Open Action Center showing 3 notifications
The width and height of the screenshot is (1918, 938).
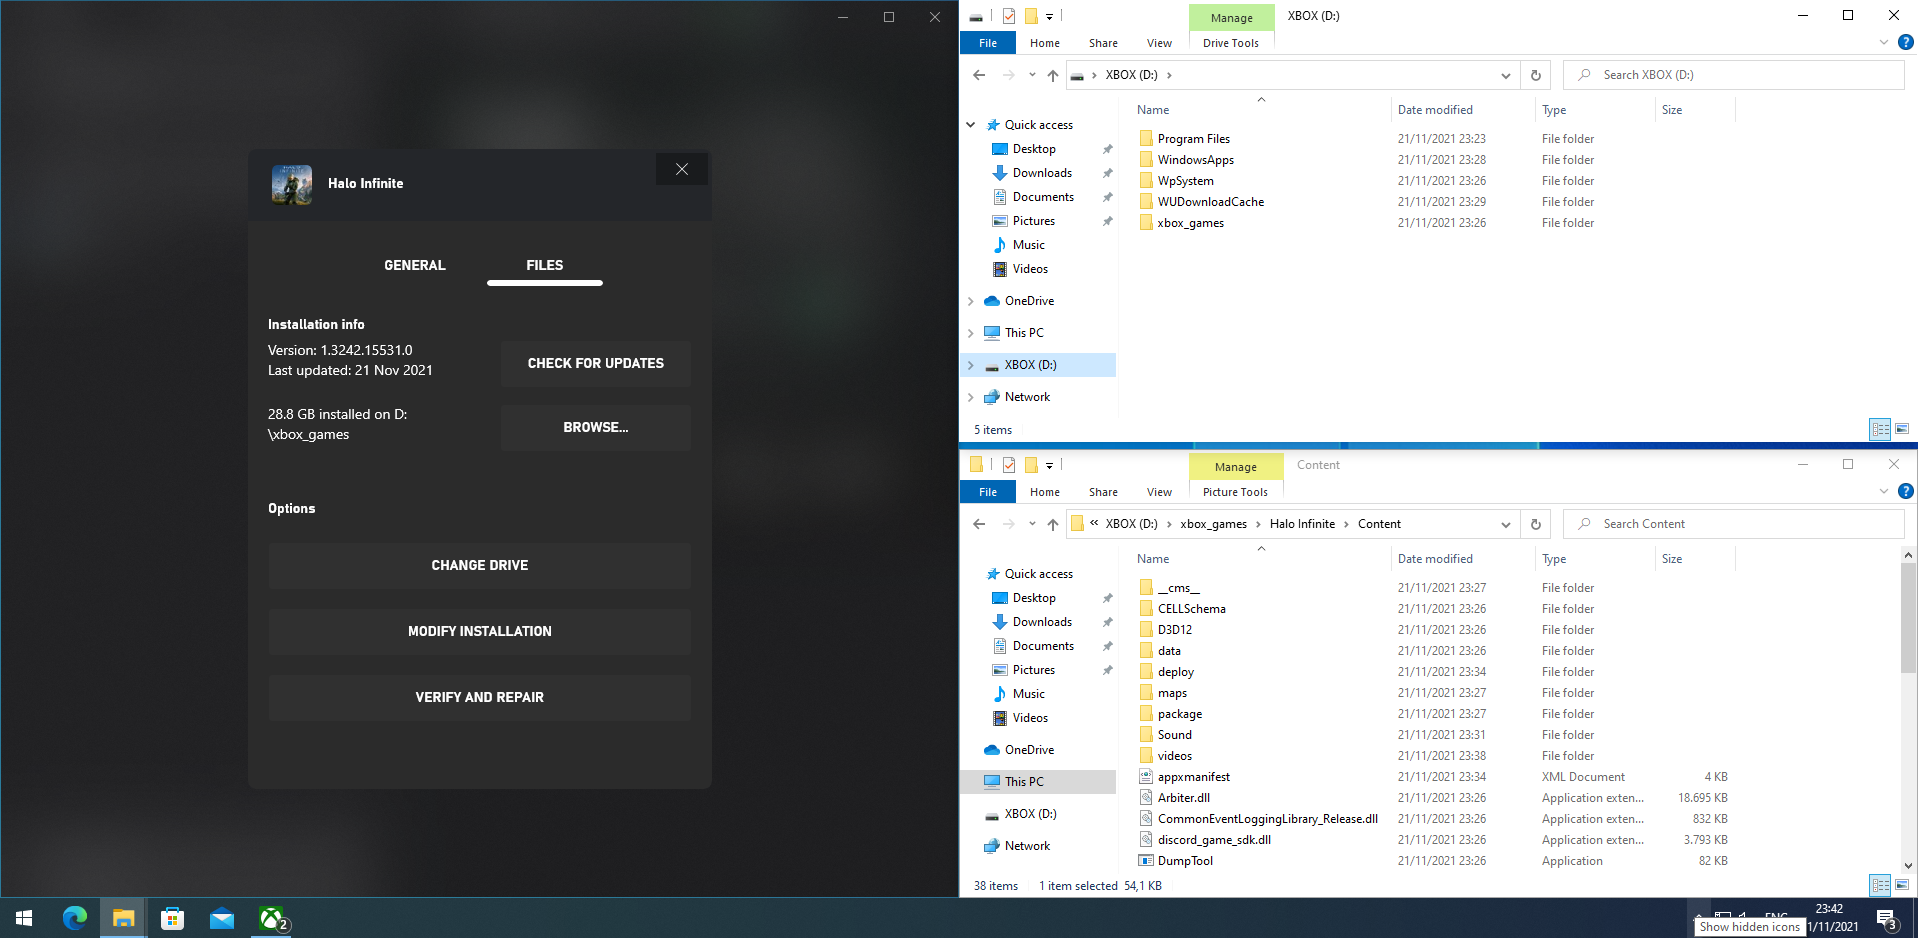click(1888, 917)
